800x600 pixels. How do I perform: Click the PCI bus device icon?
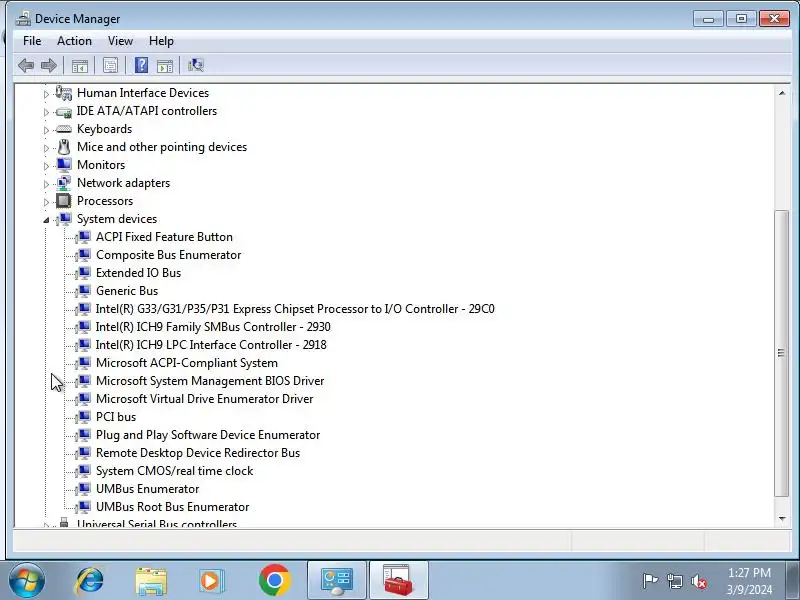83,417
